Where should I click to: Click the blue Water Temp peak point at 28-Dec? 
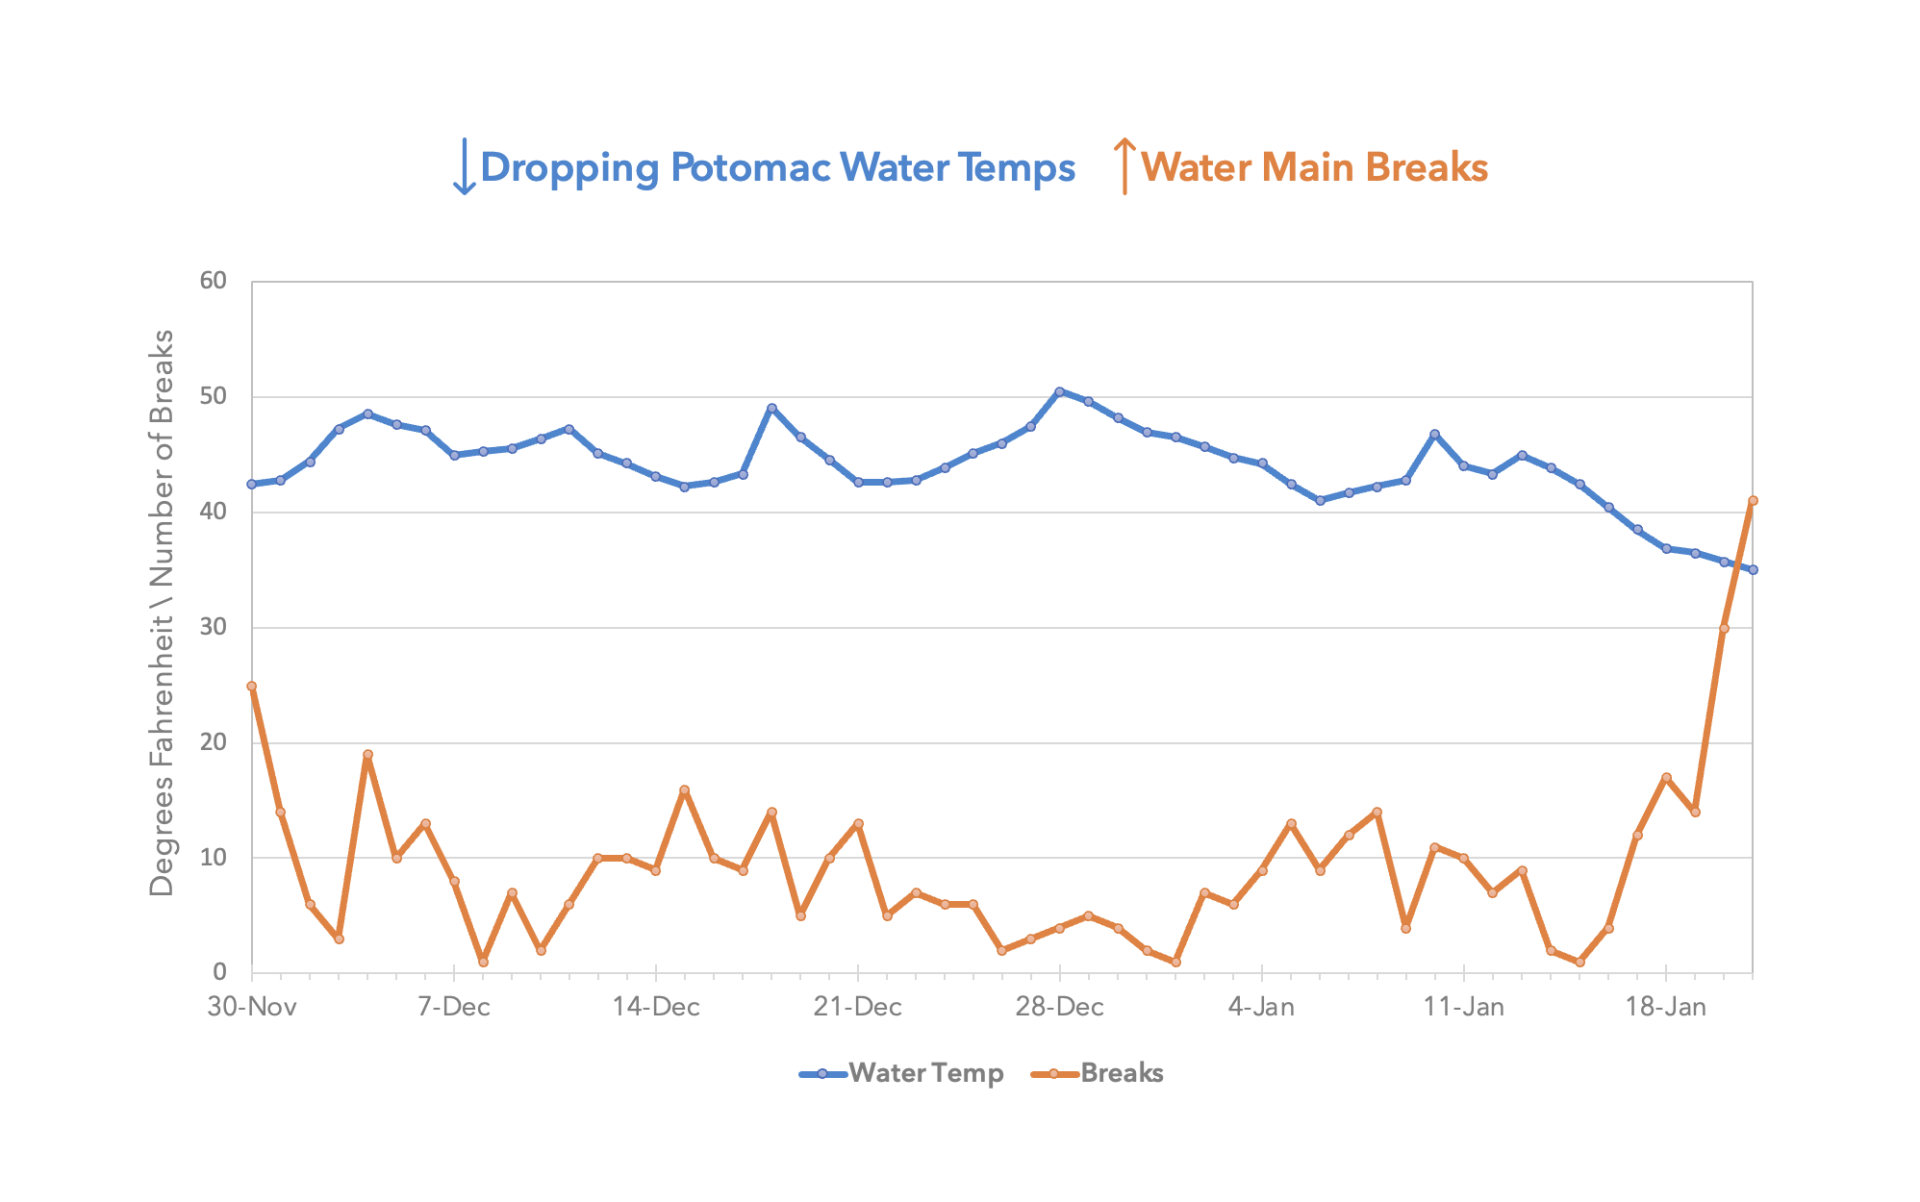[1059, 392]
